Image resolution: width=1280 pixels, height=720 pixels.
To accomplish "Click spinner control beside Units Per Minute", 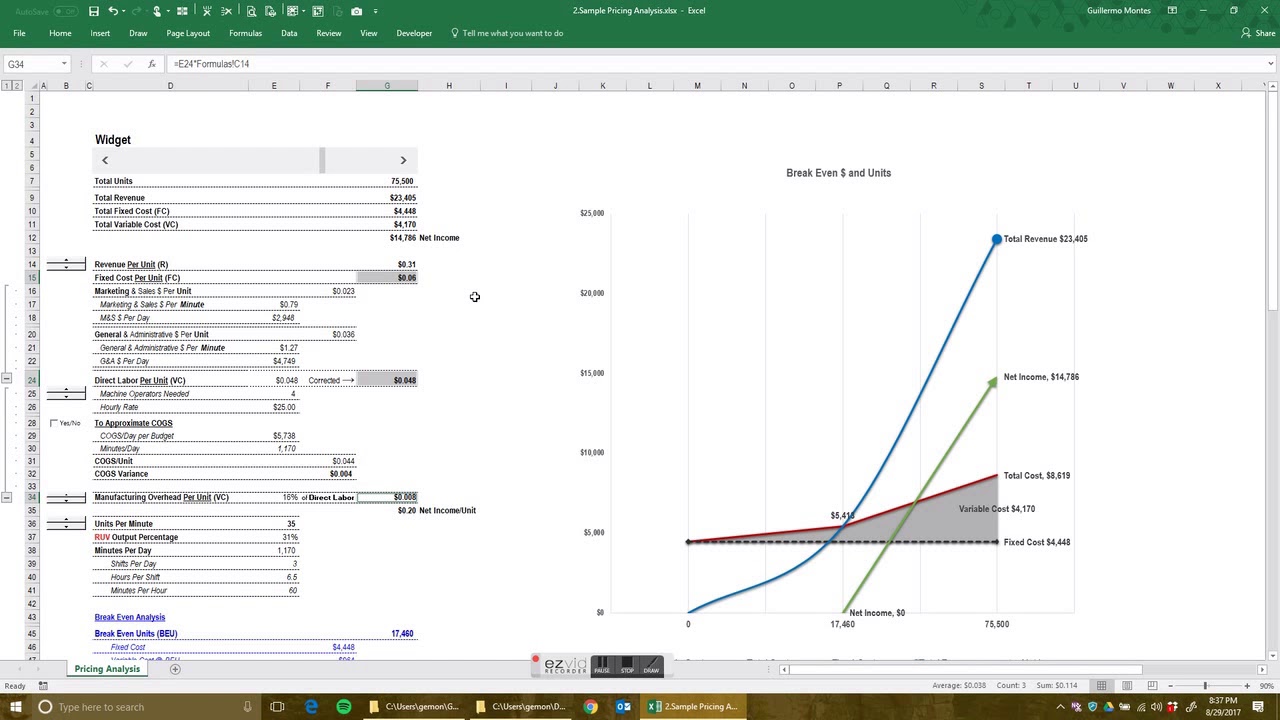I will 66,523.
